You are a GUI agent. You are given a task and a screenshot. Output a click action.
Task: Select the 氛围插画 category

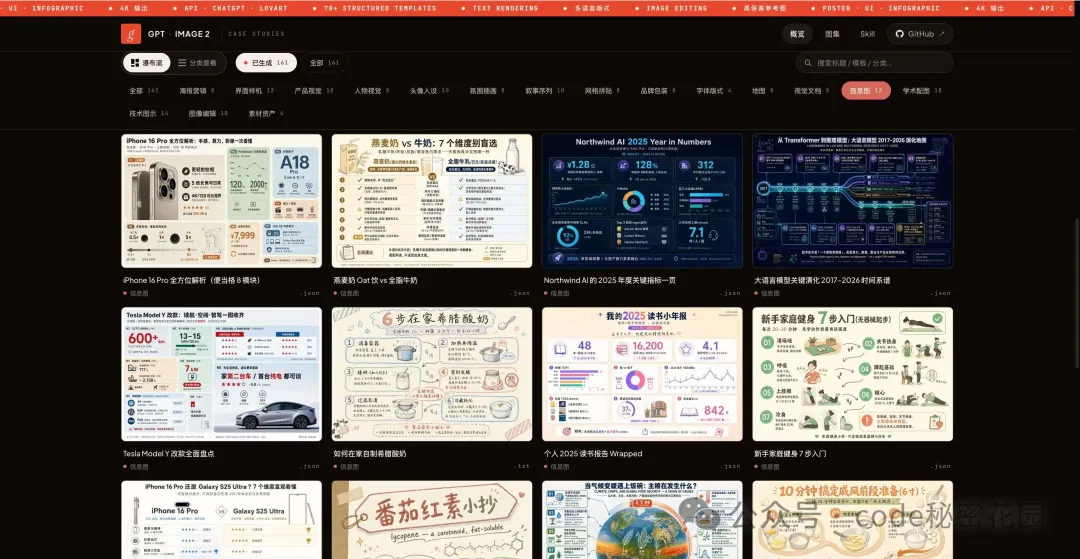pos(487,90)
